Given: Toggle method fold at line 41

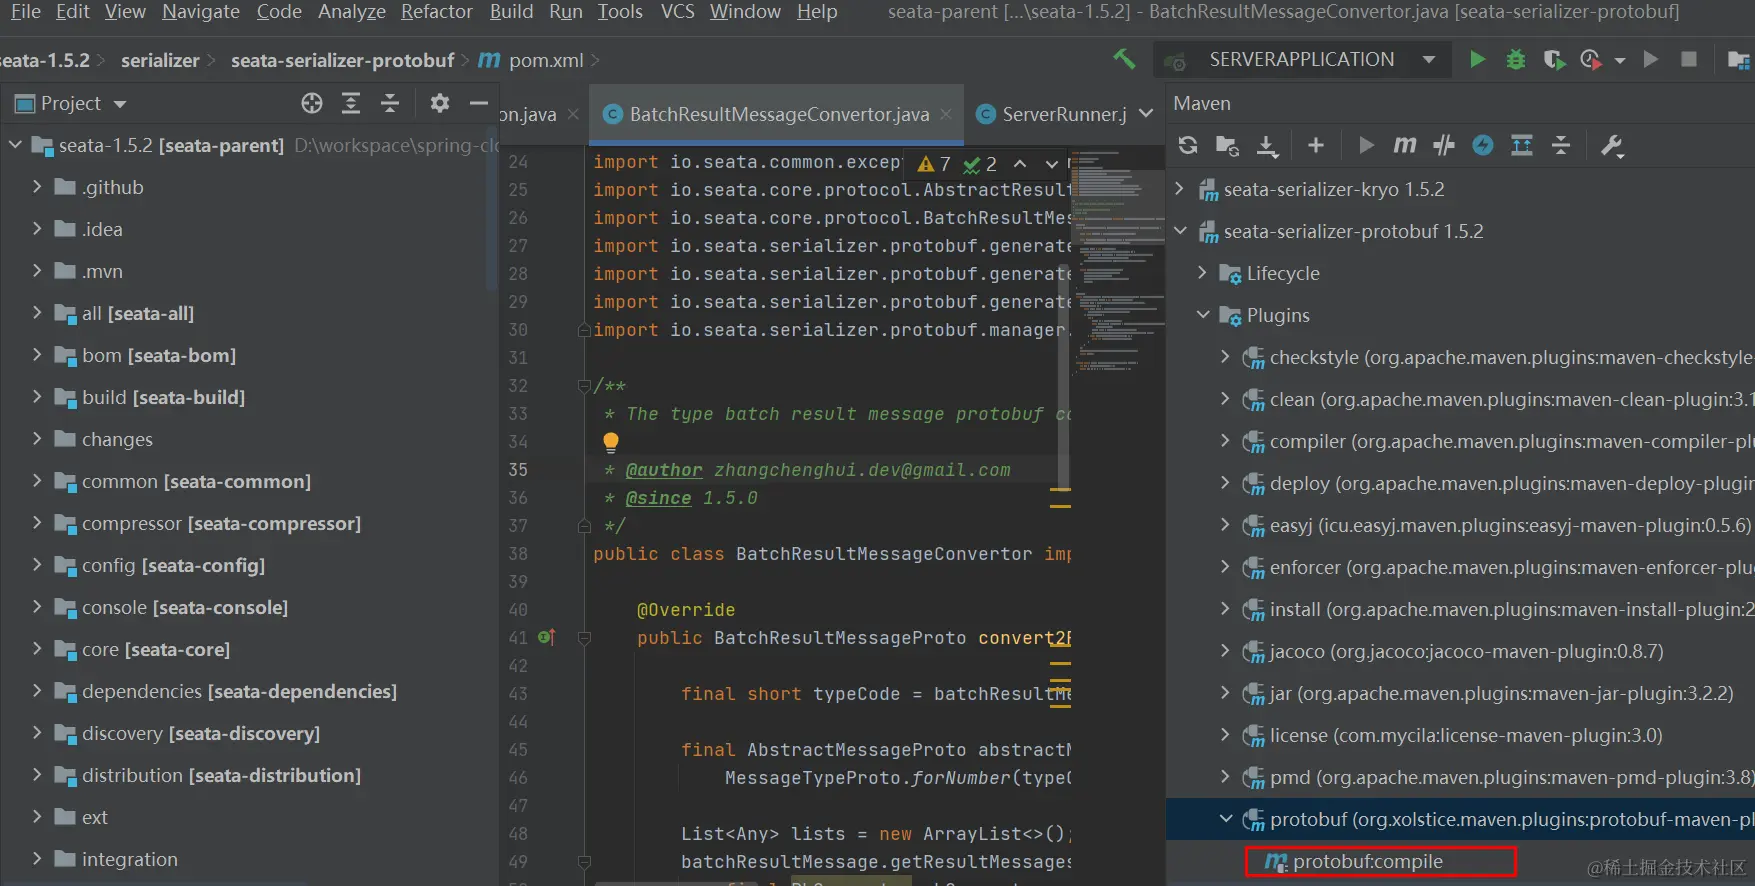Looking at the screenshot, I should pyautogui.click(x=585, y=638).
